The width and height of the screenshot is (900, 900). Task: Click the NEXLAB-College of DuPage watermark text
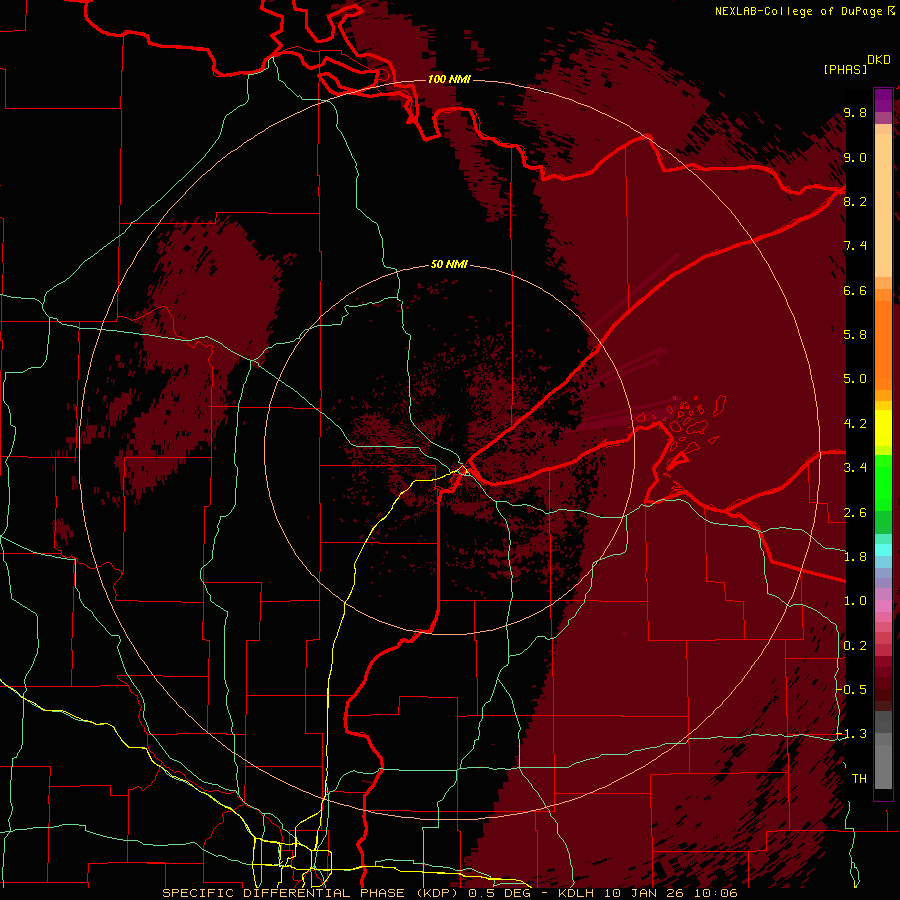point(804,11)
